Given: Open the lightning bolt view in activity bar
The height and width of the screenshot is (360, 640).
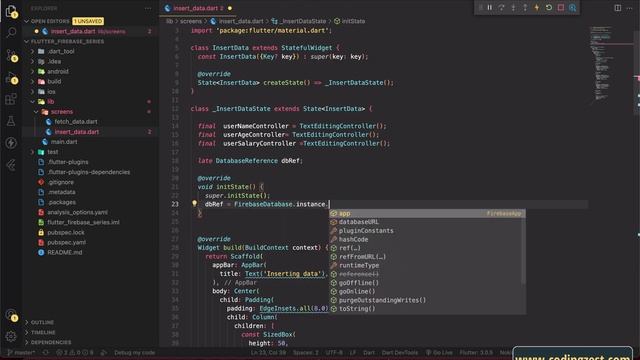Looking at the screenshot, I should 11,143.
